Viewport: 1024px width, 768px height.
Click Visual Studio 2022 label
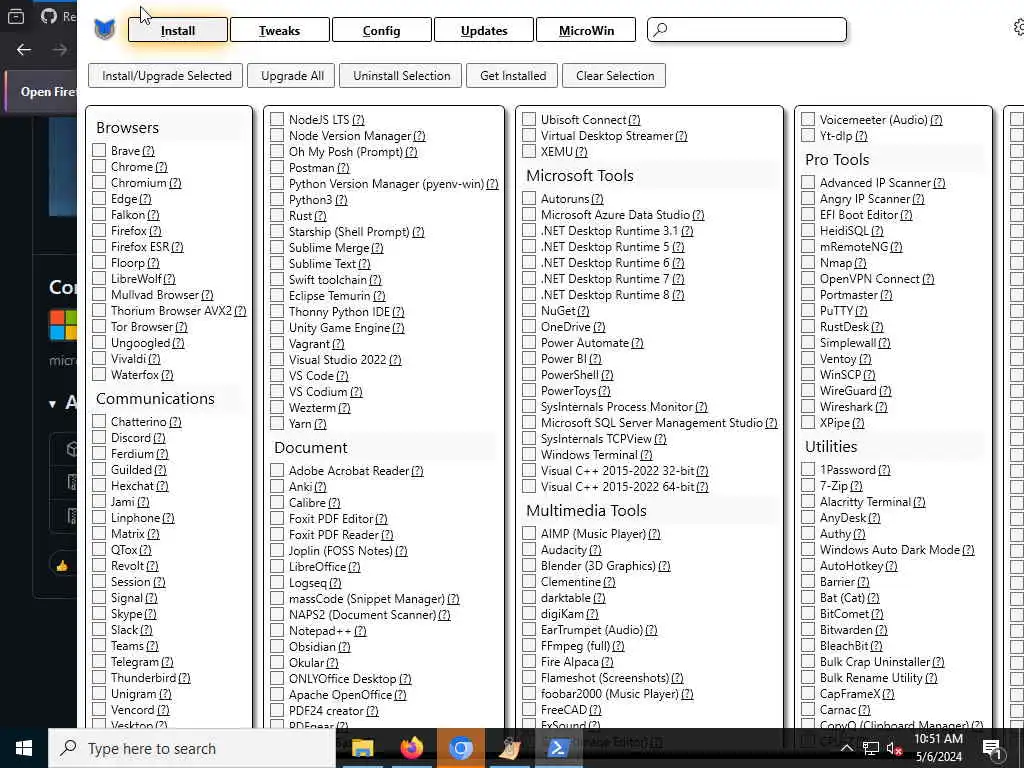[338, 359]
